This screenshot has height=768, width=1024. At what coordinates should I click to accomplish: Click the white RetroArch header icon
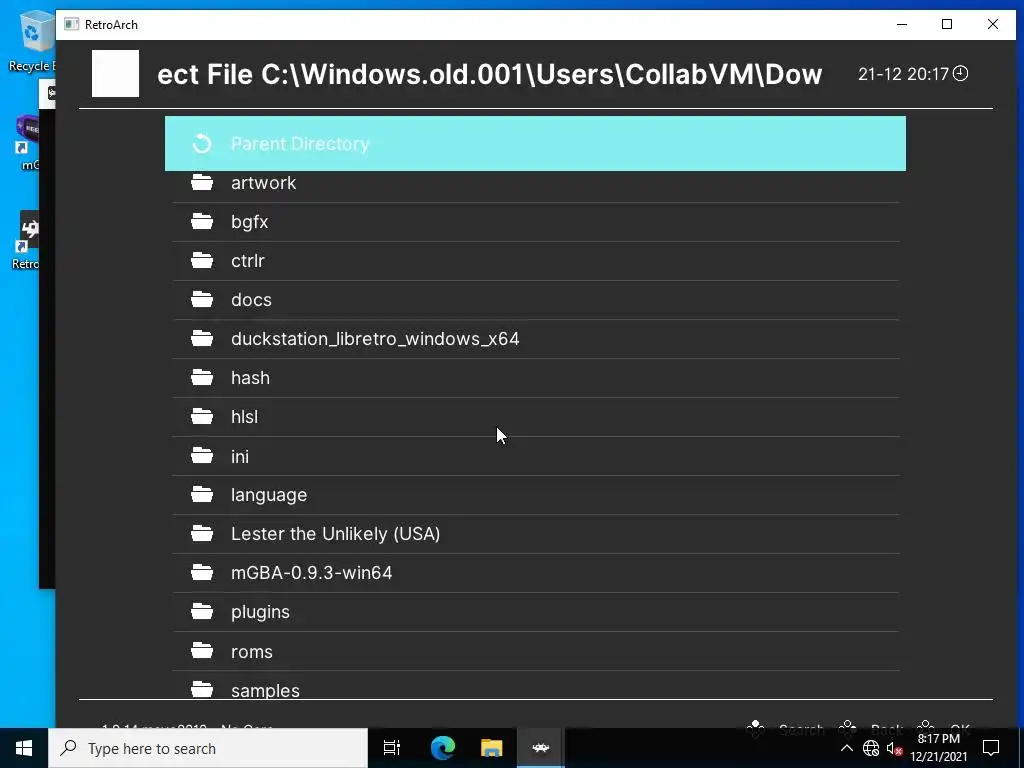116,74
